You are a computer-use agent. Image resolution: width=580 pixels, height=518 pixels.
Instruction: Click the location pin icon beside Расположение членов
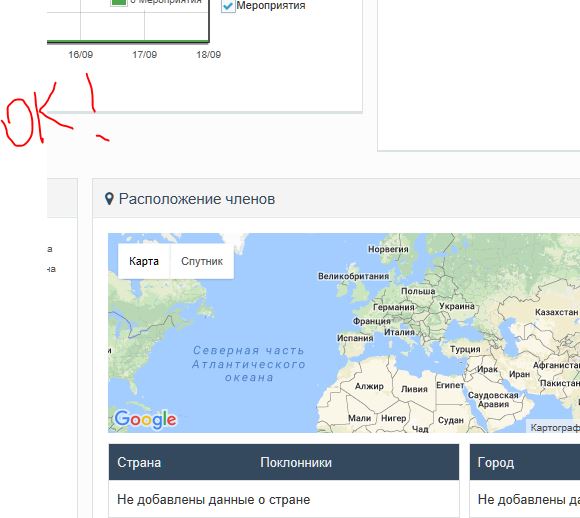tap(109, 199)
